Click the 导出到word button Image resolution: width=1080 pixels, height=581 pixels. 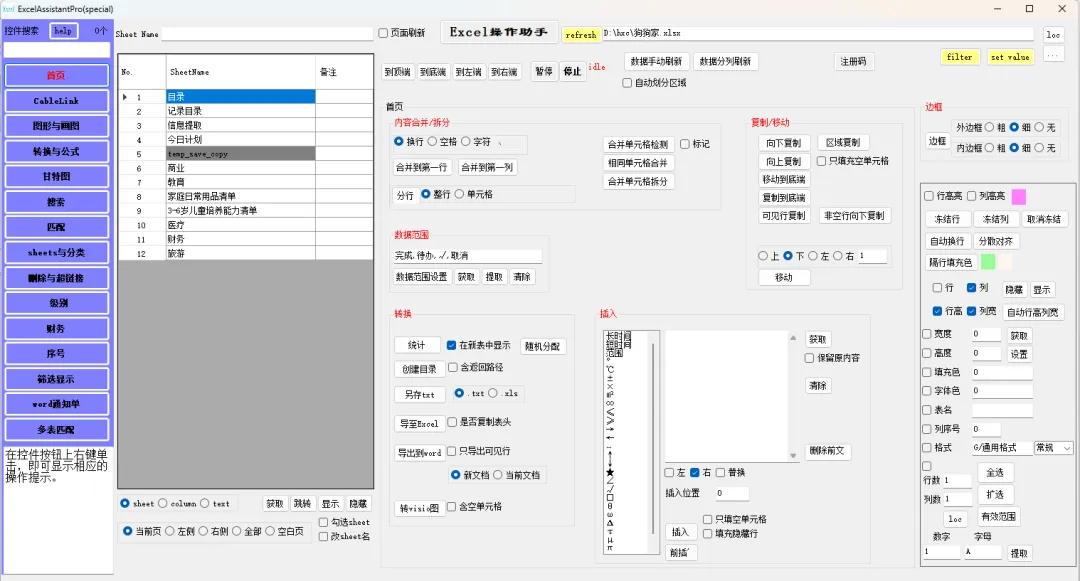tap(419, 452)
